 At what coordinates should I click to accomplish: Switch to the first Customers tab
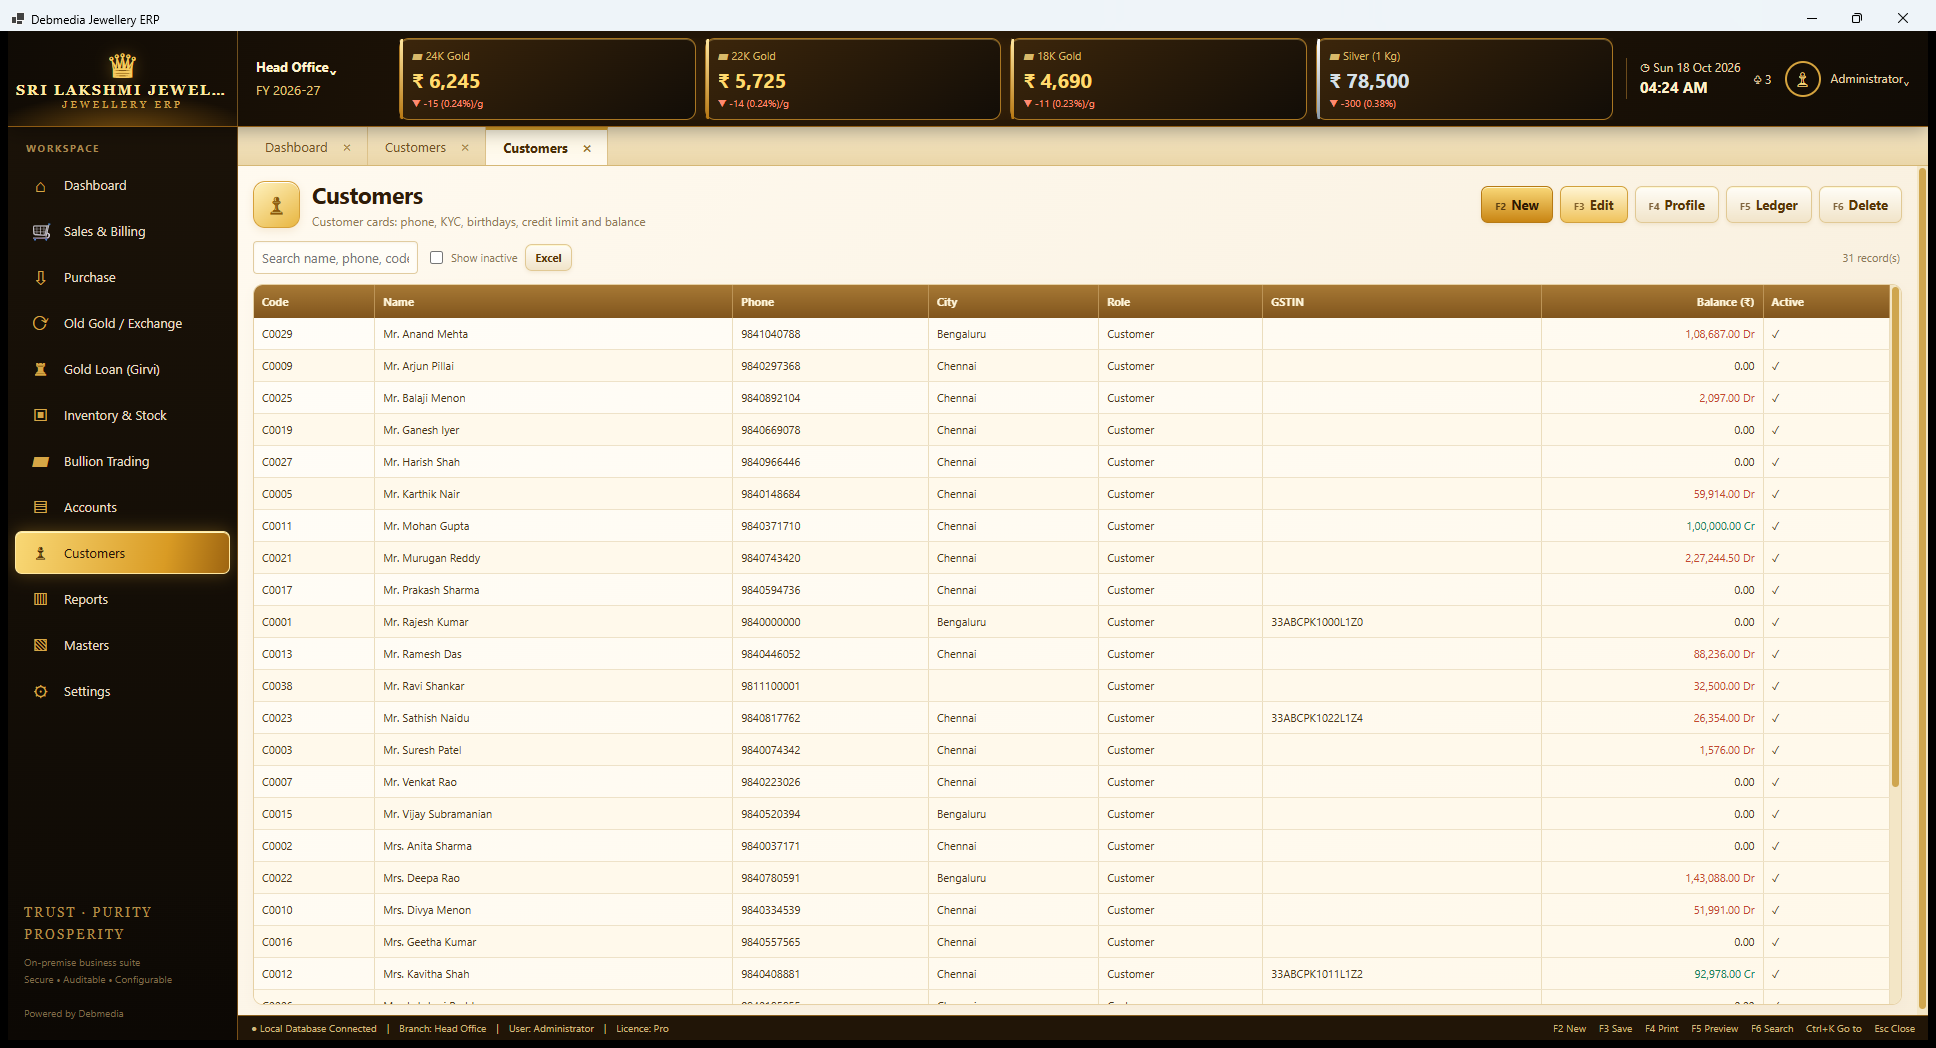pyautogui.click(x=415, y=148)
